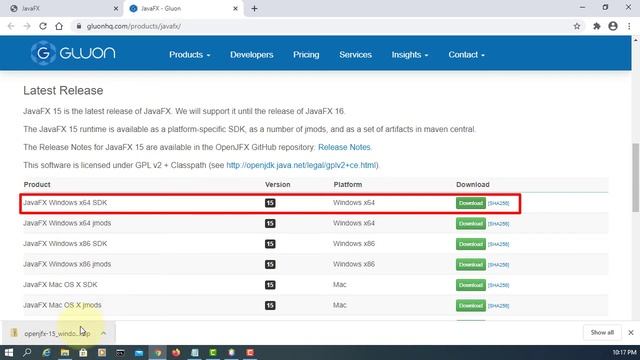
Task: Download JavaFX Windows x64 SDK
Action: click(471, 203)
